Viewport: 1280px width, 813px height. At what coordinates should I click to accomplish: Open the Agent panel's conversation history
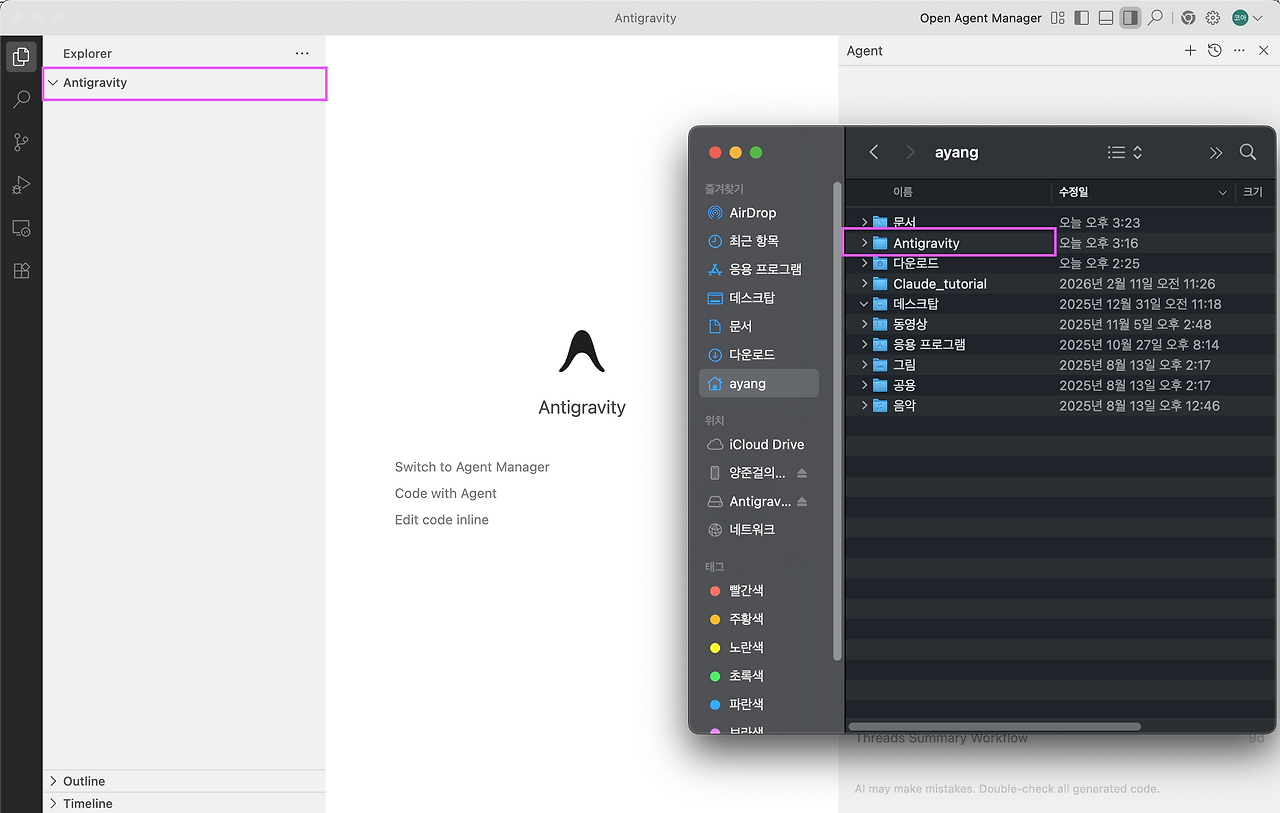click(x=1215, y=50)
